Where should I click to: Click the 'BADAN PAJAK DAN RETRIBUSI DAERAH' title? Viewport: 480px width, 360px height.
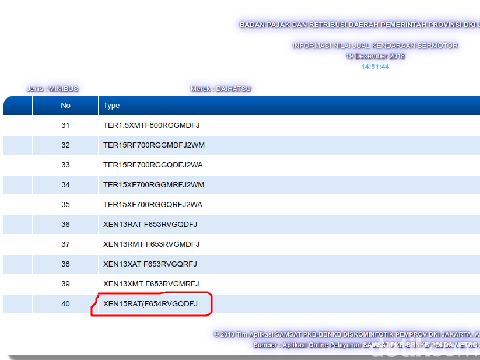pos(360,25)
